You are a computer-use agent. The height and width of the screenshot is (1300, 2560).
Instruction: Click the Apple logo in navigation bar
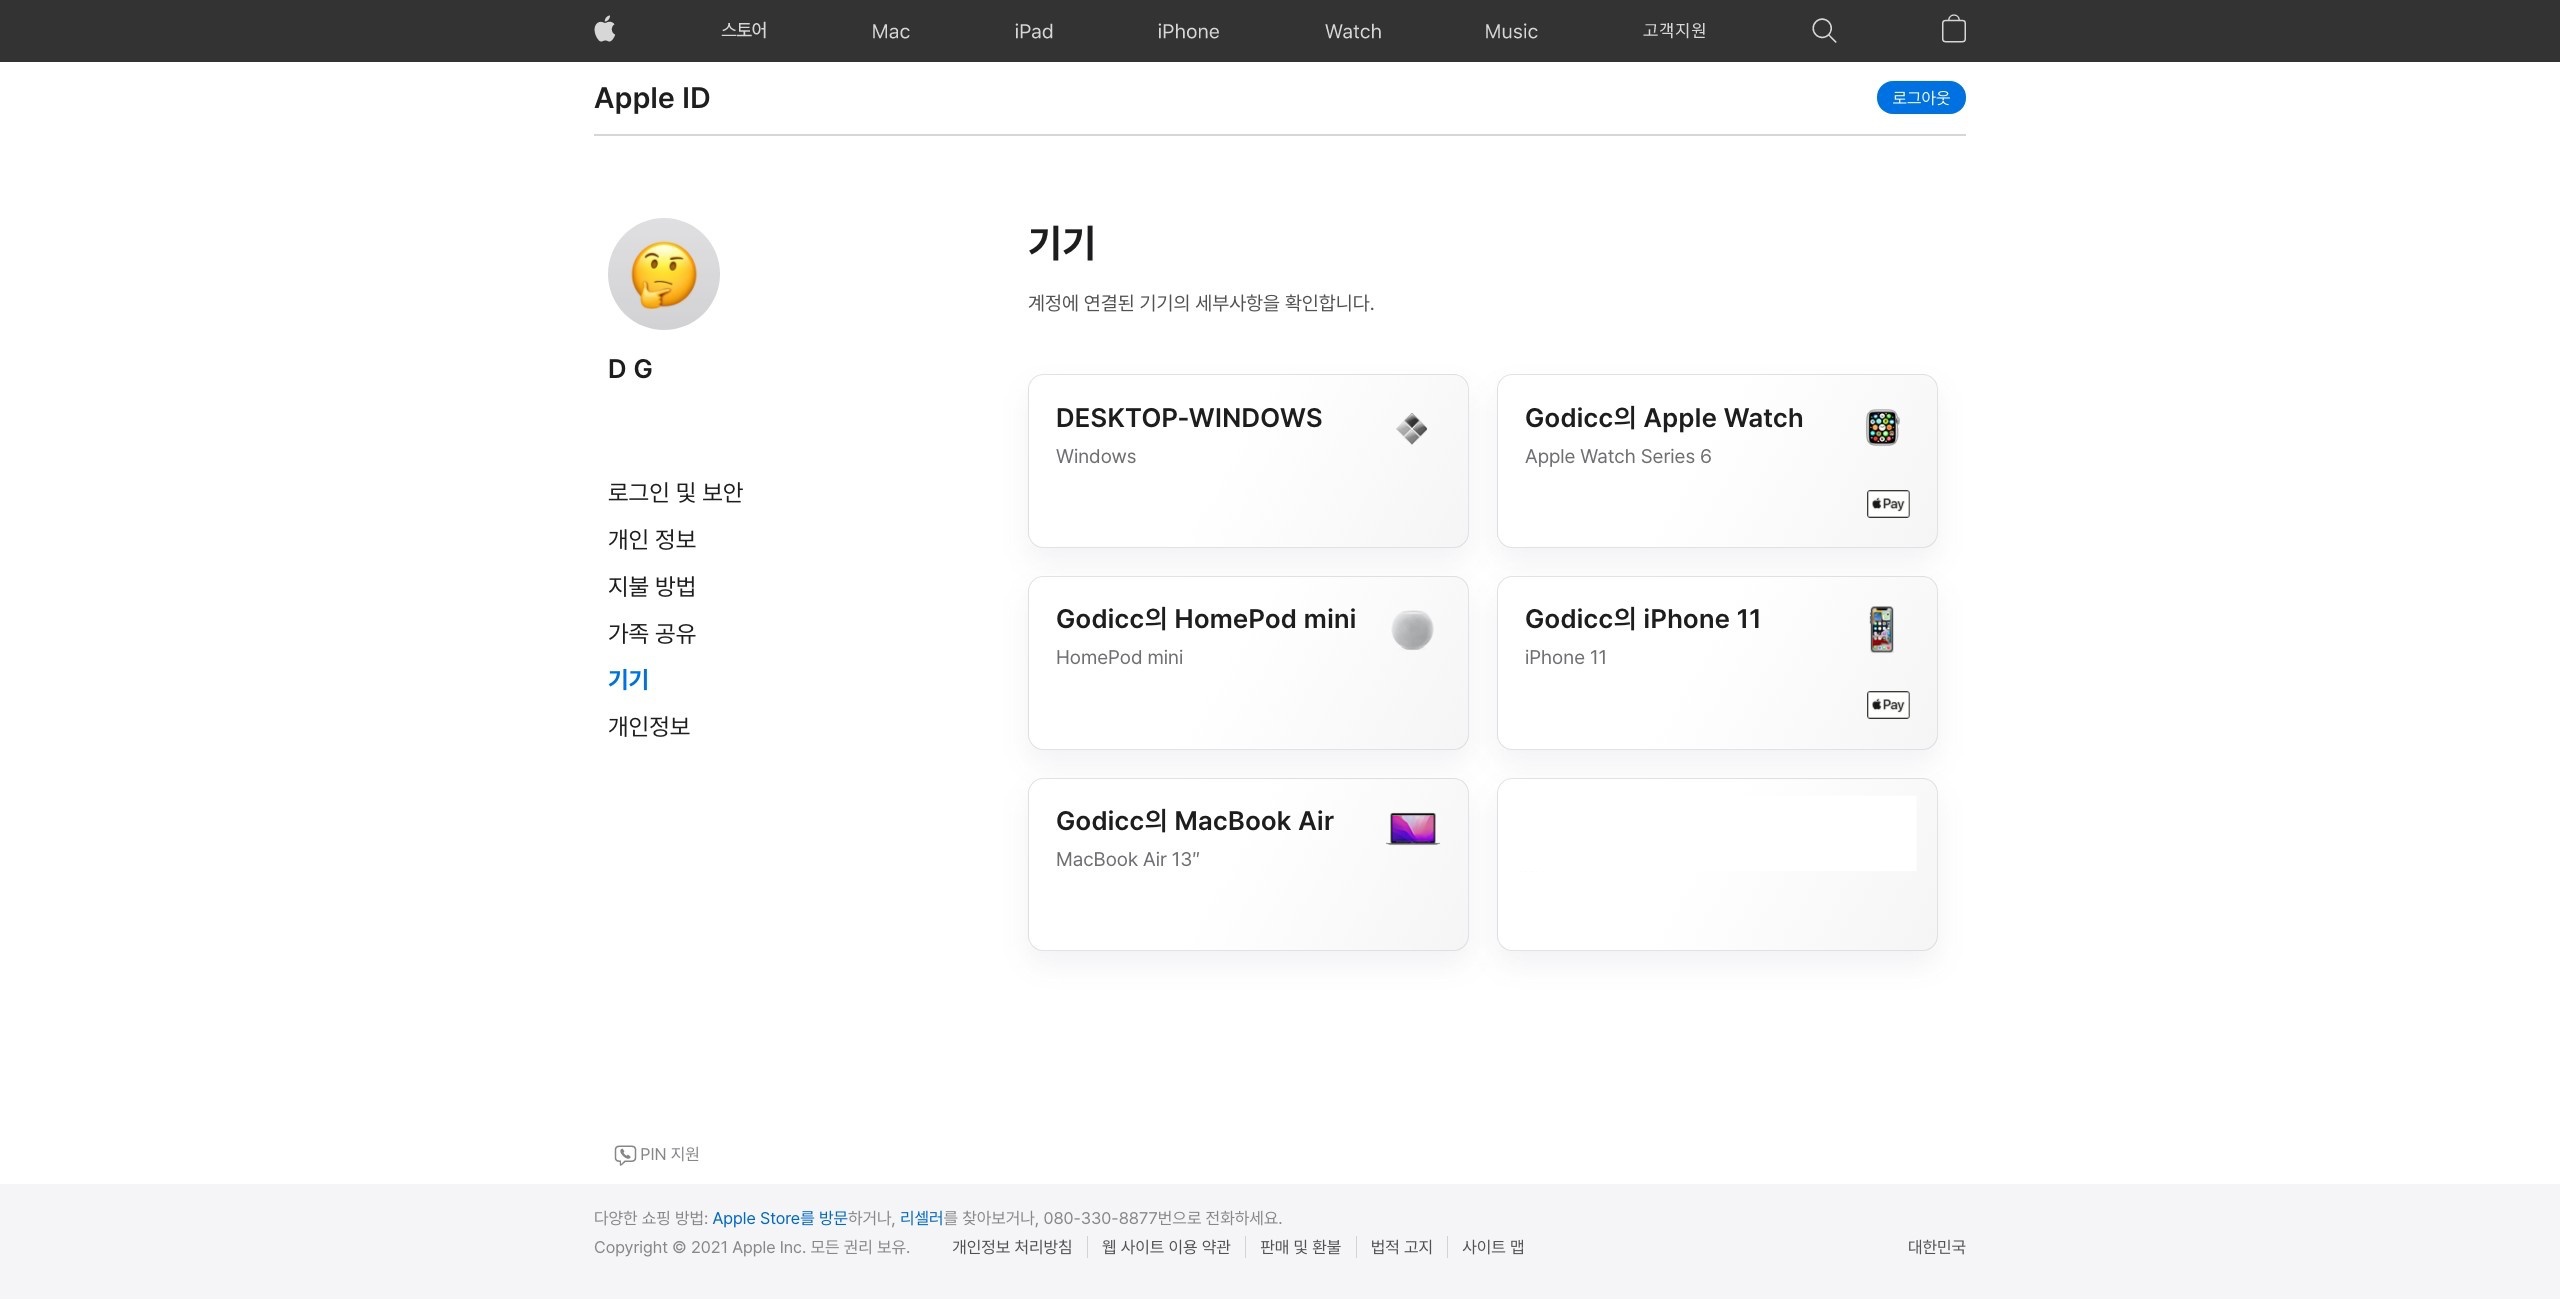(604, 30)
